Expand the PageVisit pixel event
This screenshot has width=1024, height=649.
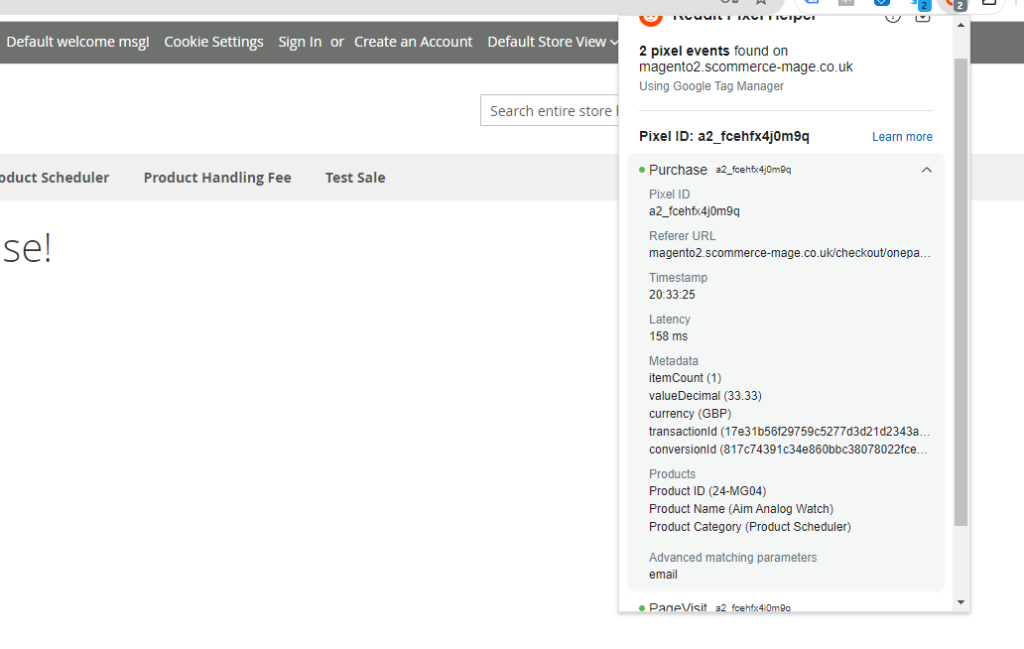coord(678,607)
